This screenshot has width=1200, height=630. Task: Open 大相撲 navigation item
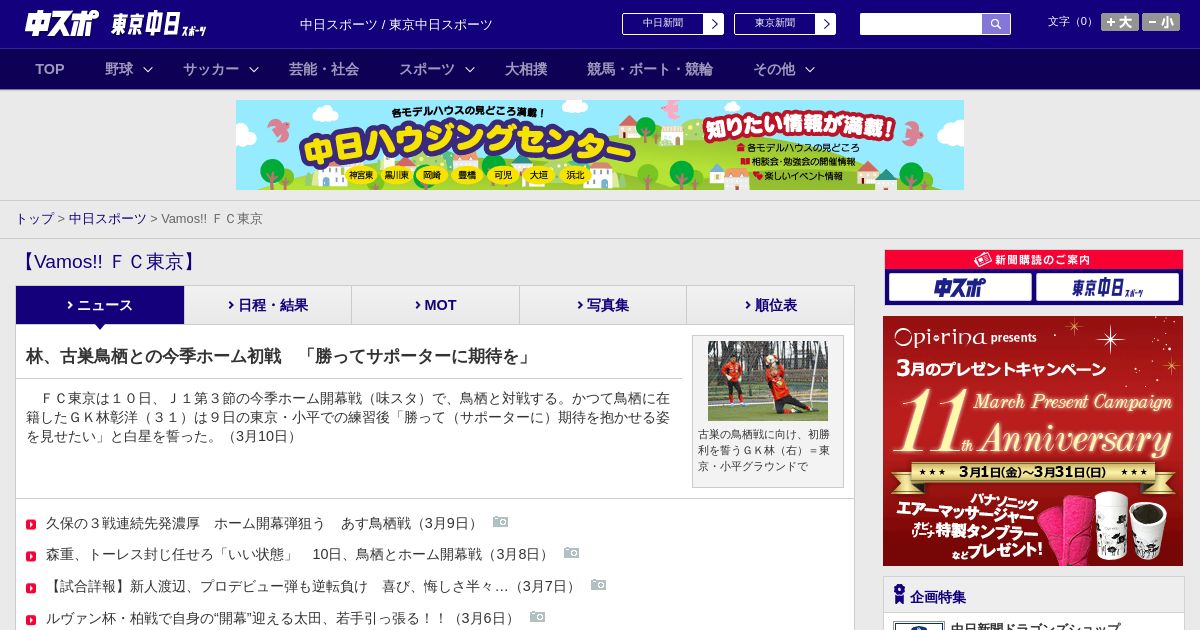point(526,69)
